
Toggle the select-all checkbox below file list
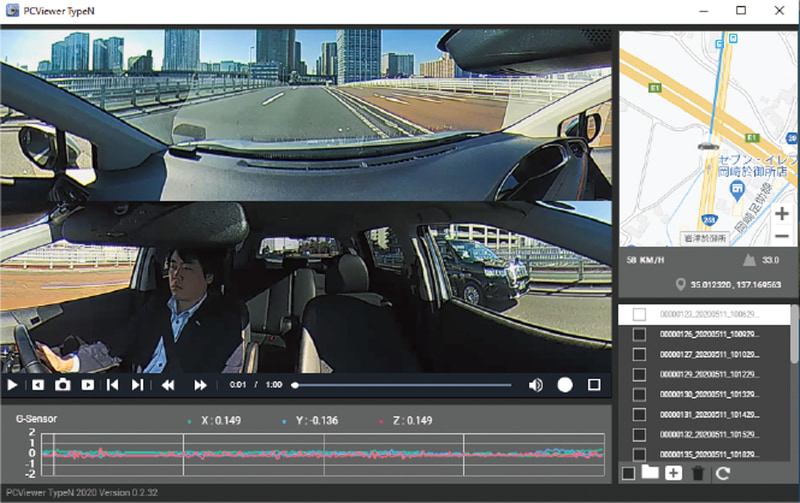click(629, 473)
